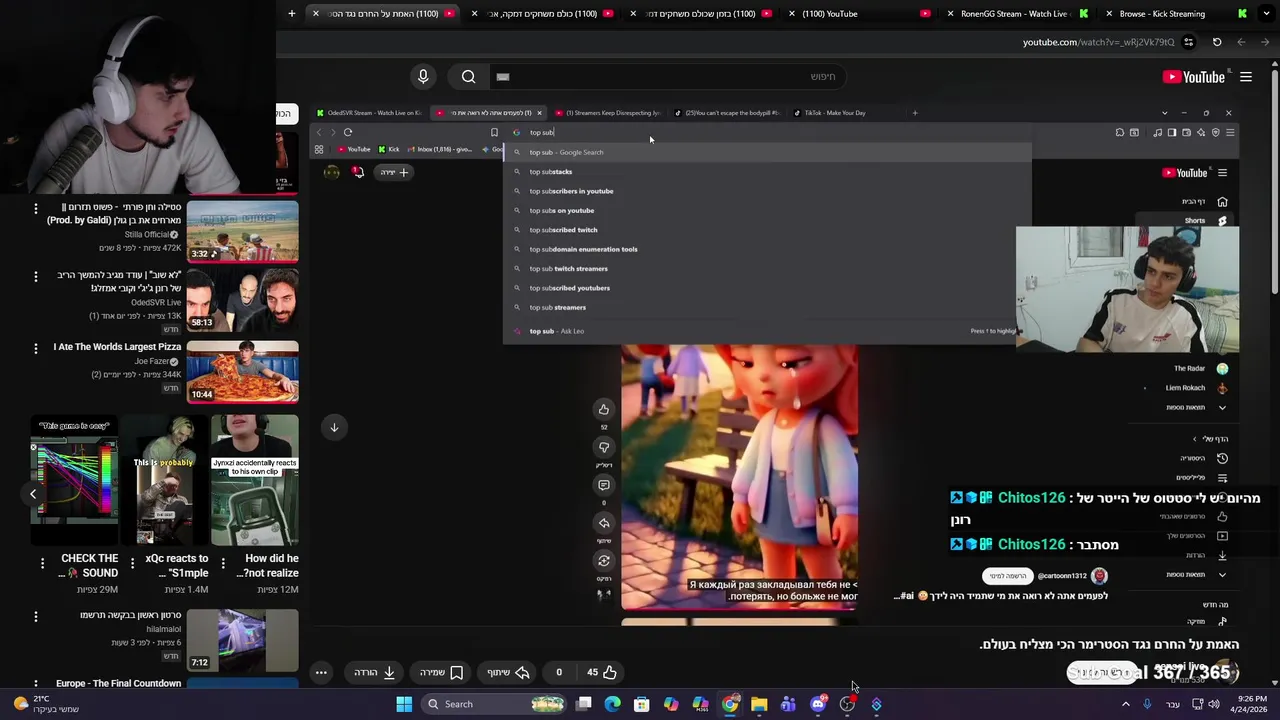The image size is (1280, 720).
Task: Dislike the Short with the thumbs-down button
Action: 604,447
